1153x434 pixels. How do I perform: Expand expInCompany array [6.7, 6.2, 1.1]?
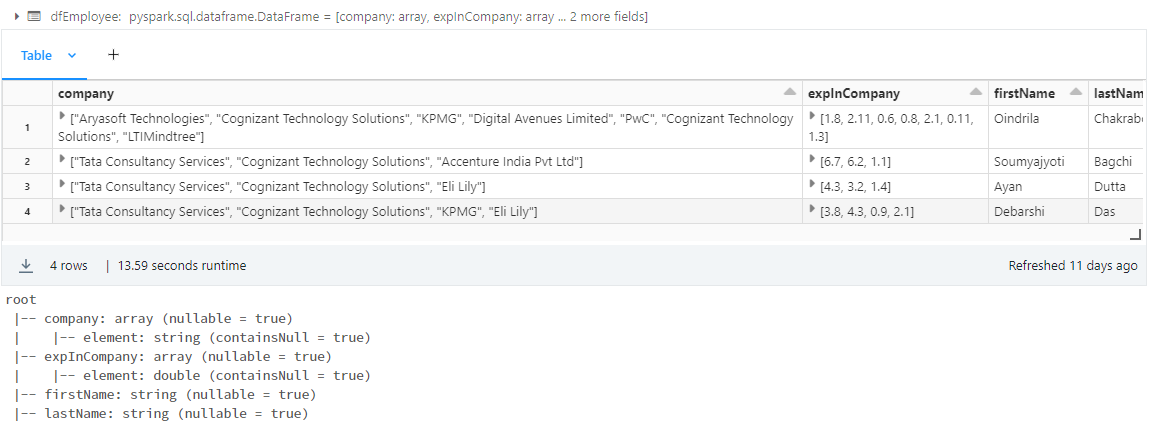tap(813, 160)
